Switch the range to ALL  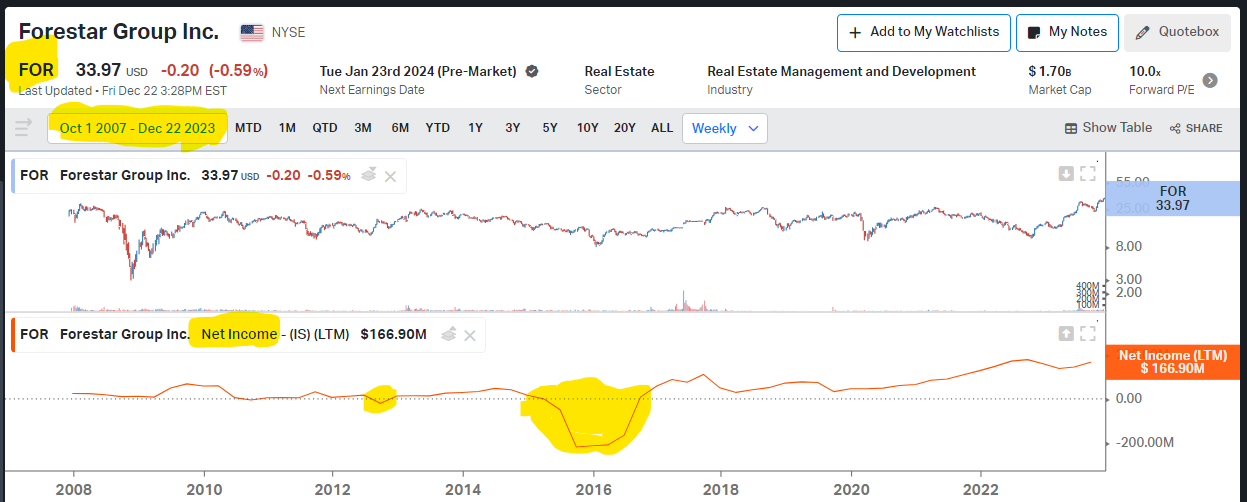tap(662, 128)
